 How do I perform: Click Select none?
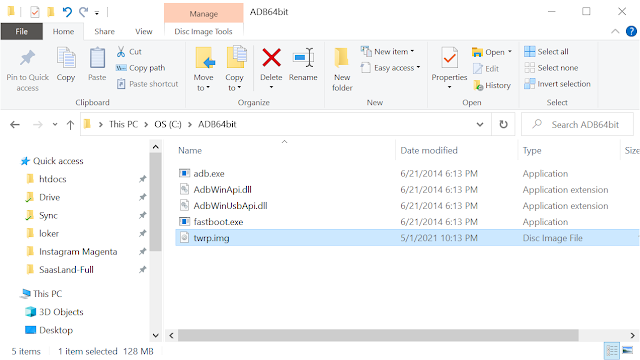point(551,68)
